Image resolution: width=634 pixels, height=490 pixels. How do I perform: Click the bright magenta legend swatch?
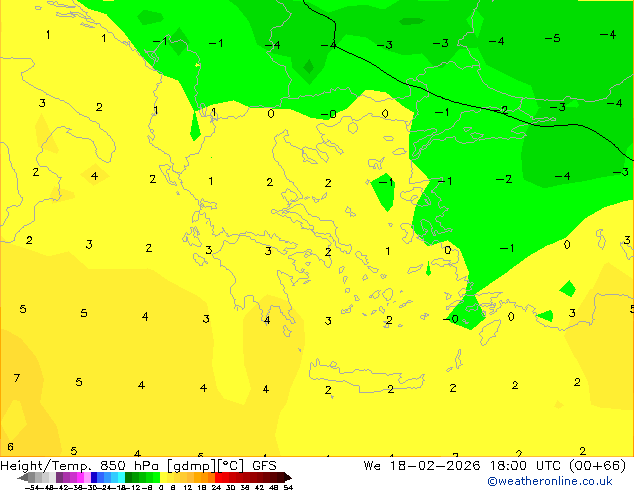[80, 477]
